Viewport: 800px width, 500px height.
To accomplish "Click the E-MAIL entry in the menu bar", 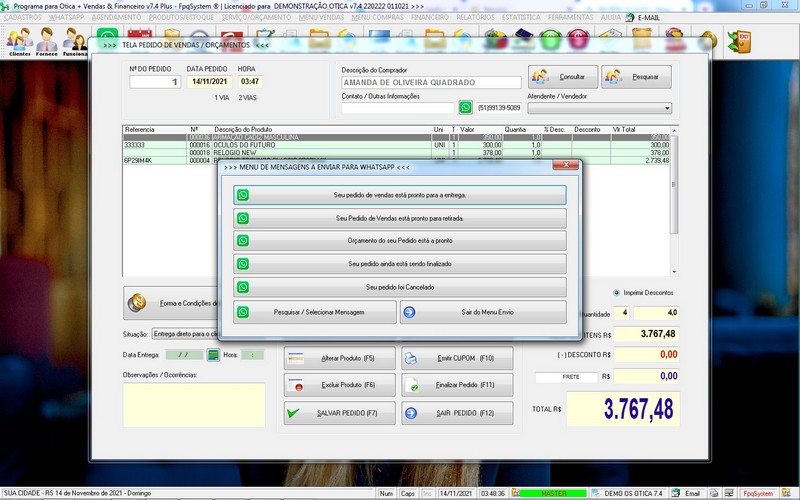I will click(643, 17).
